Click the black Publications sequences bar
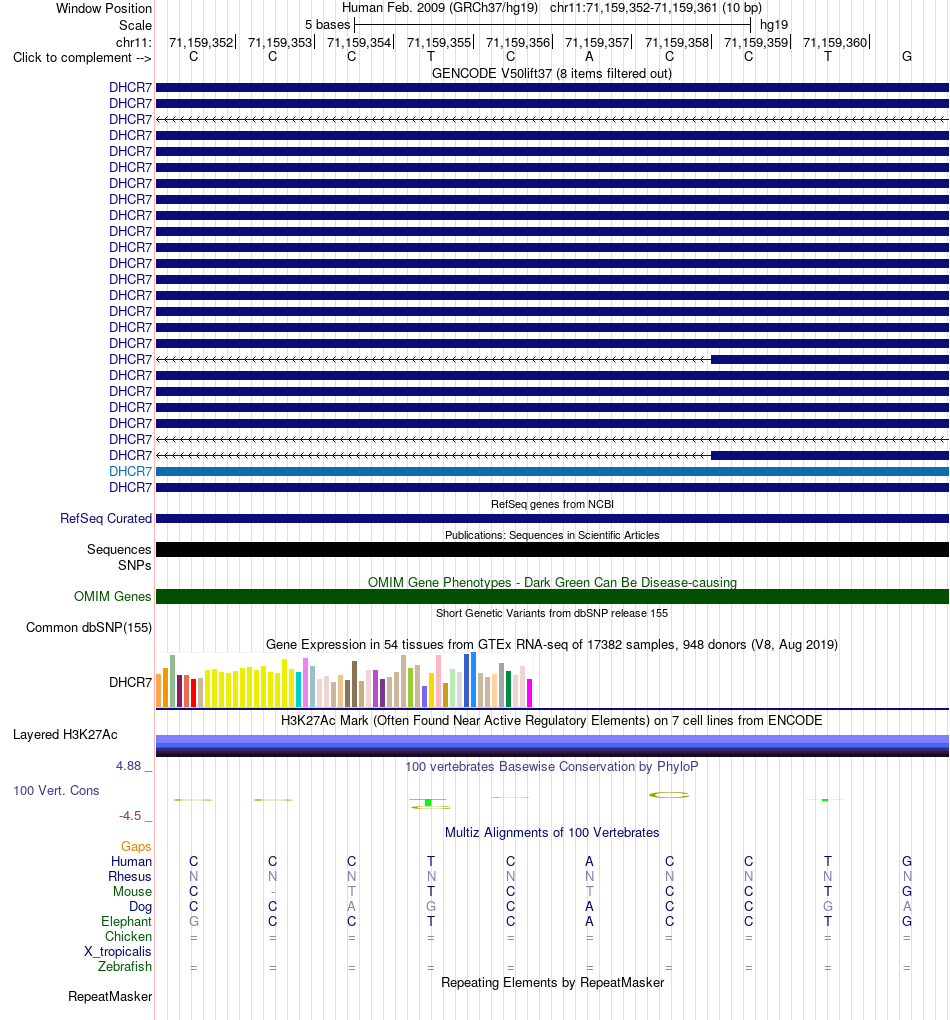 pyautogui.click(x=552, y=550)
